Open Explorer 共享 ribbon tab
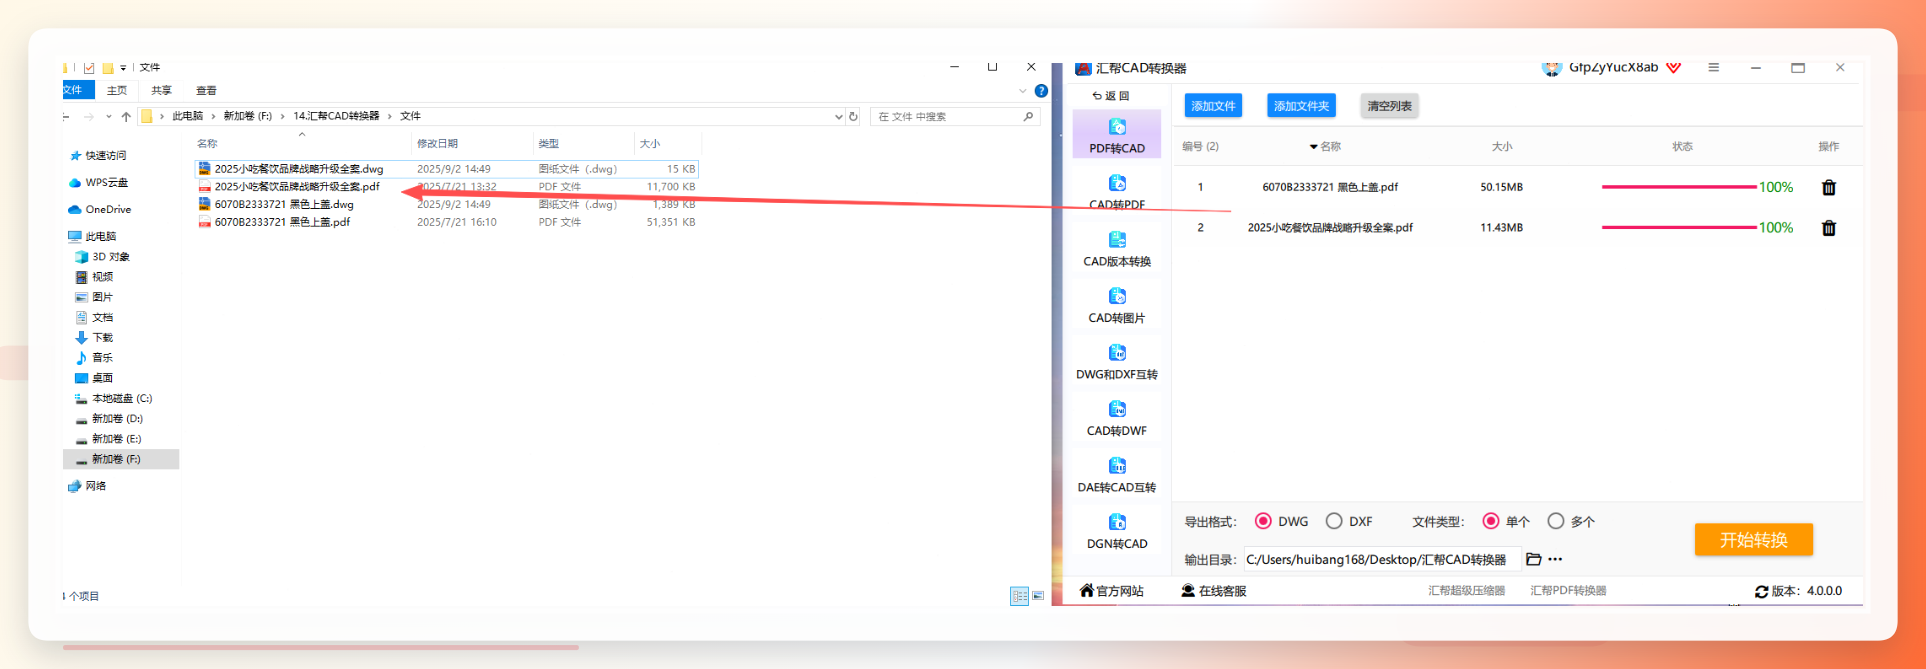Viewport: 1926px width, 669px height. click(161, 90)
